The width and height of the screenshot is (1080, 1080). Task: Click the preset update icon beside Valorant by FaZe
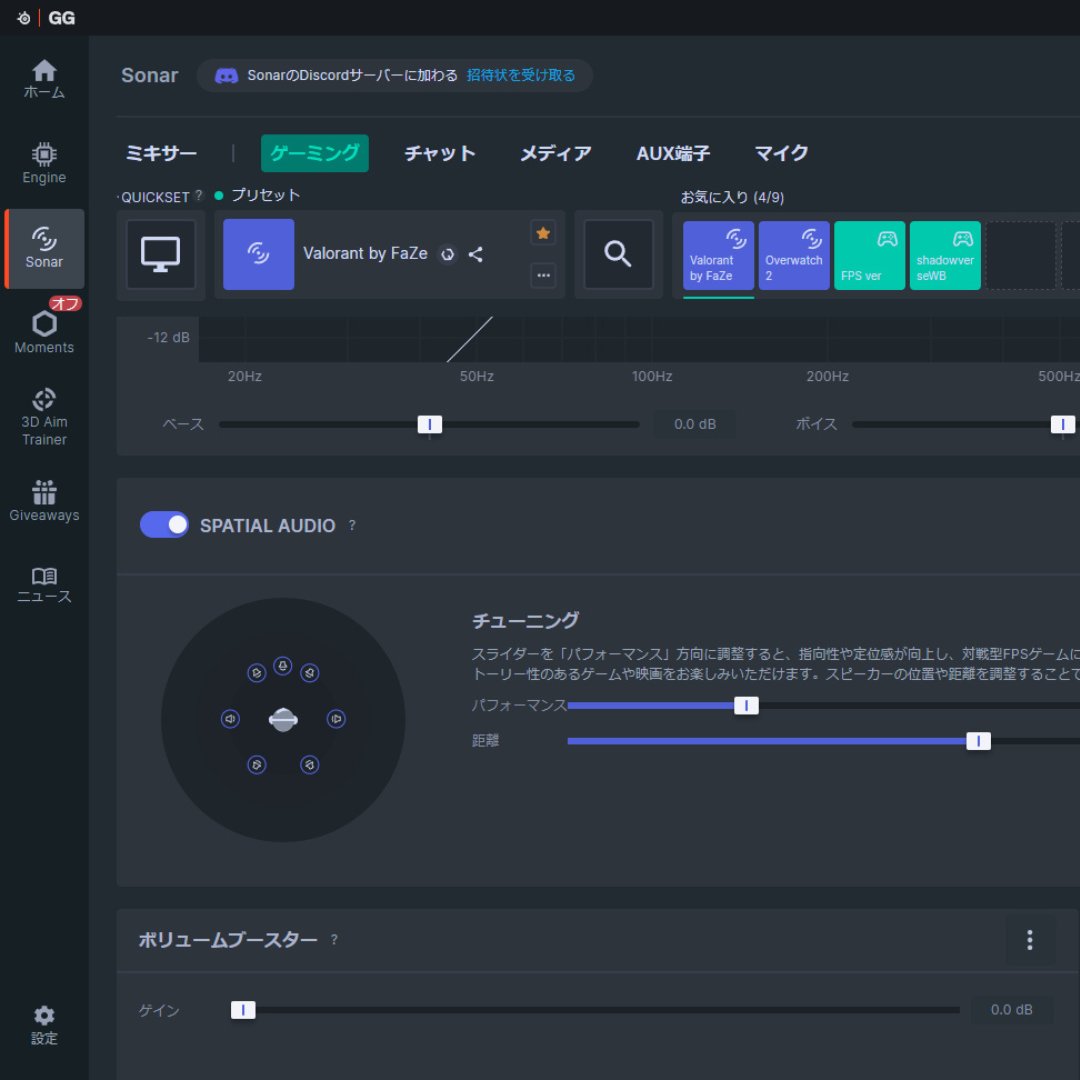tap(448, 255)
